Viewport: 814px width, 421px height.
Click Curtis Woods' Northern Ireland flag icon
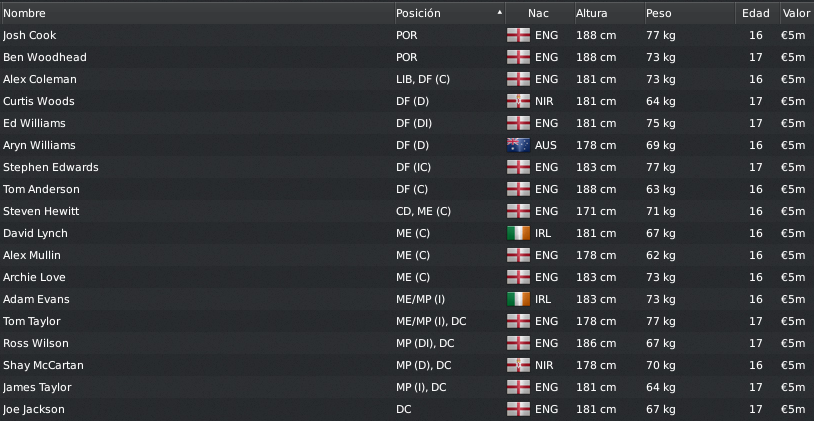(518, 101)
